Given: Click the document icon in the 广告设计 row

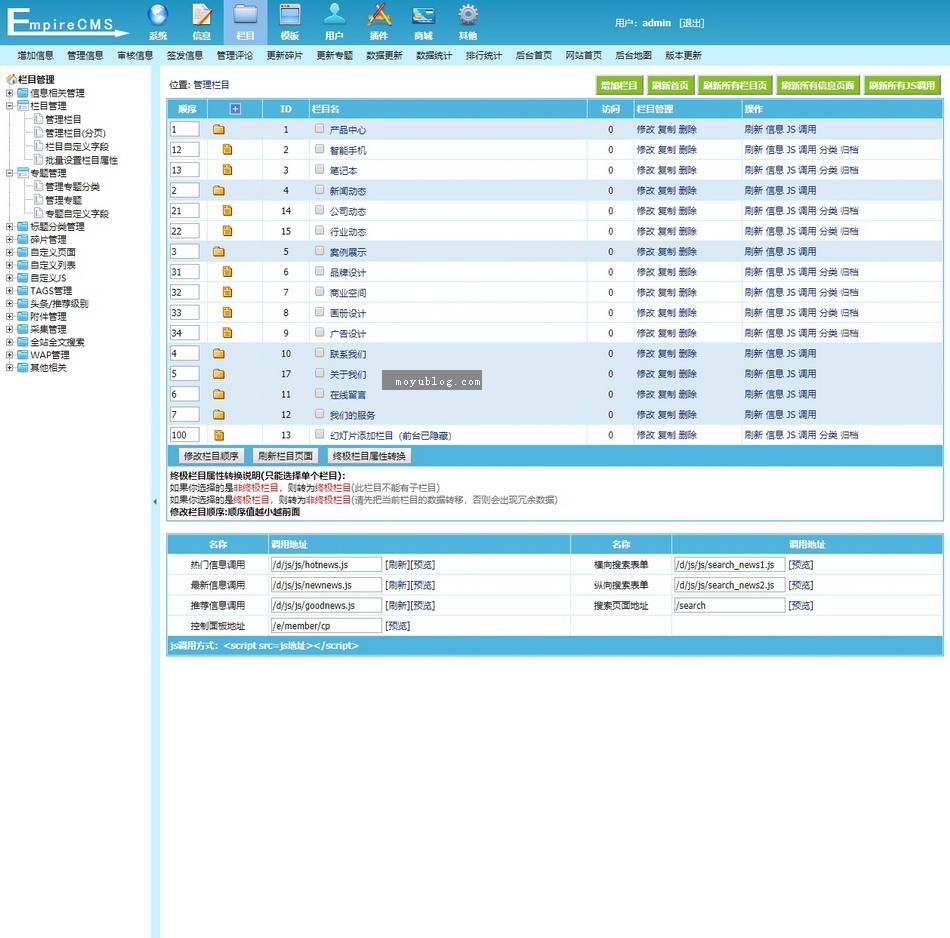Looking at the screenshot, I should pyautogui.click(x=227, y=333).
